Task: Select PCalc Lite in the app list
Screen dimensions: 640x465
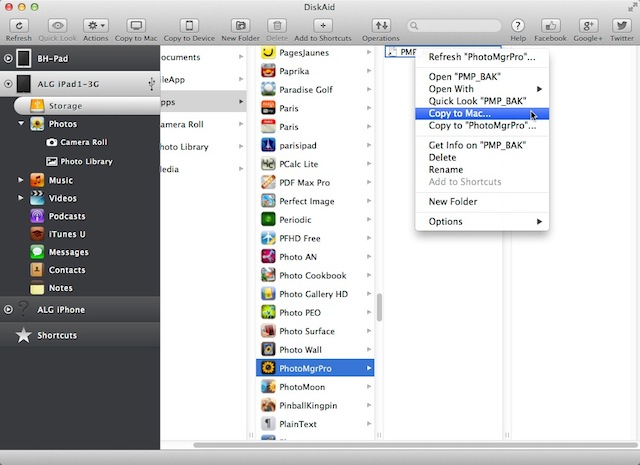Action: [315, 164]
